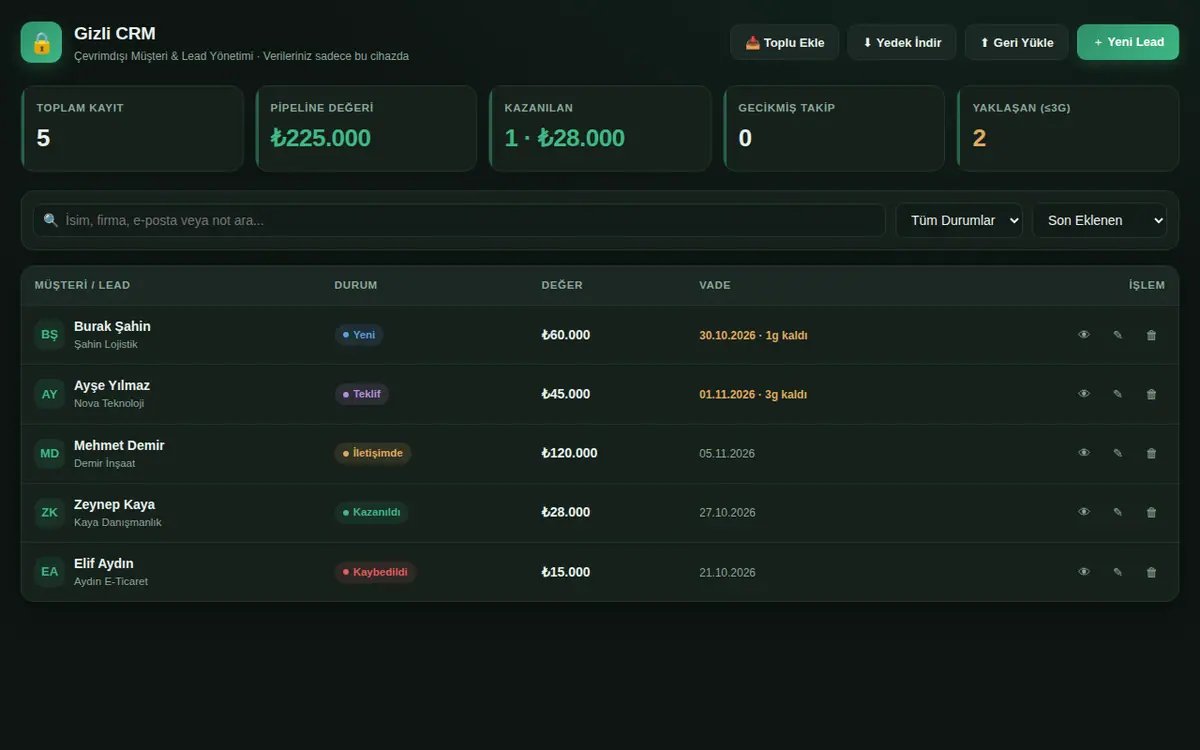Click the Kazanılan stat card

600,128
